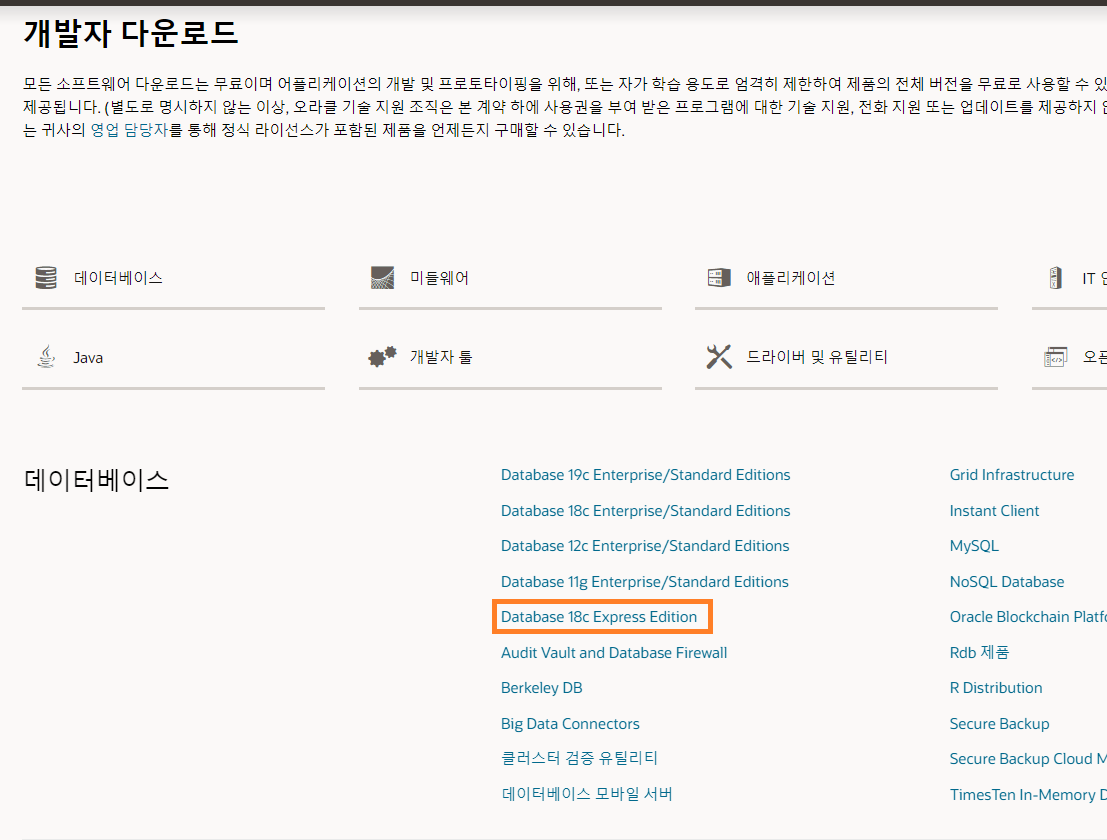Open the 클러스터 검증 유틸리티 link

tap(579, 758)
